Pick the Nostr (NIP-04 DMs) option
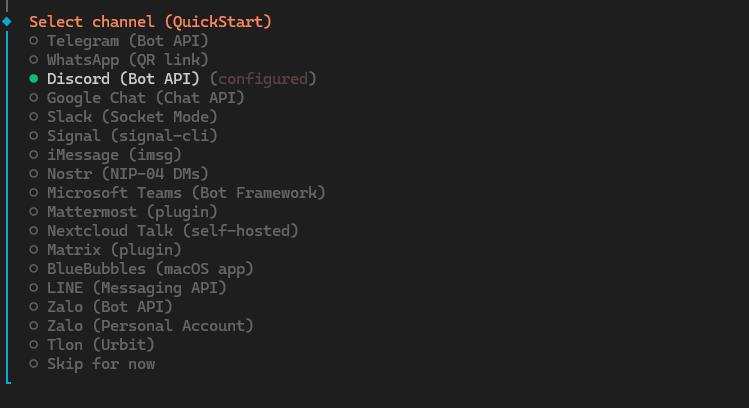This screenshot has width=749, height=408. click(127, 174)
